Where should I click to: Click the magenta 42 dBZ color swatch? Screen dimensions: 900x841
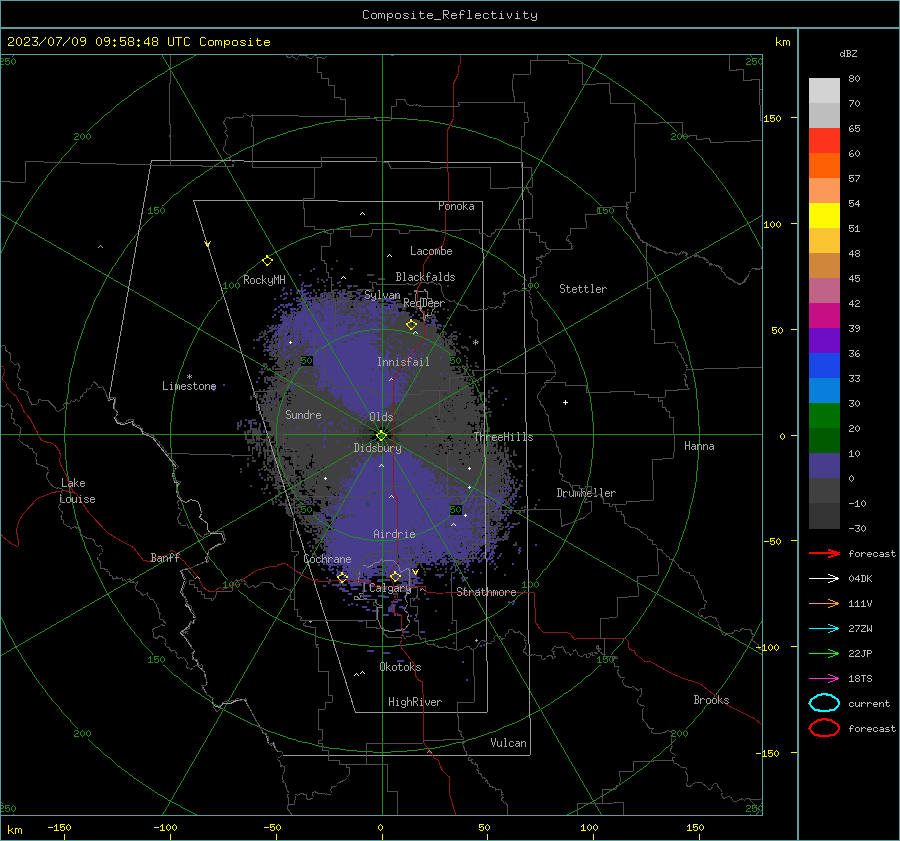pos(825,316)
